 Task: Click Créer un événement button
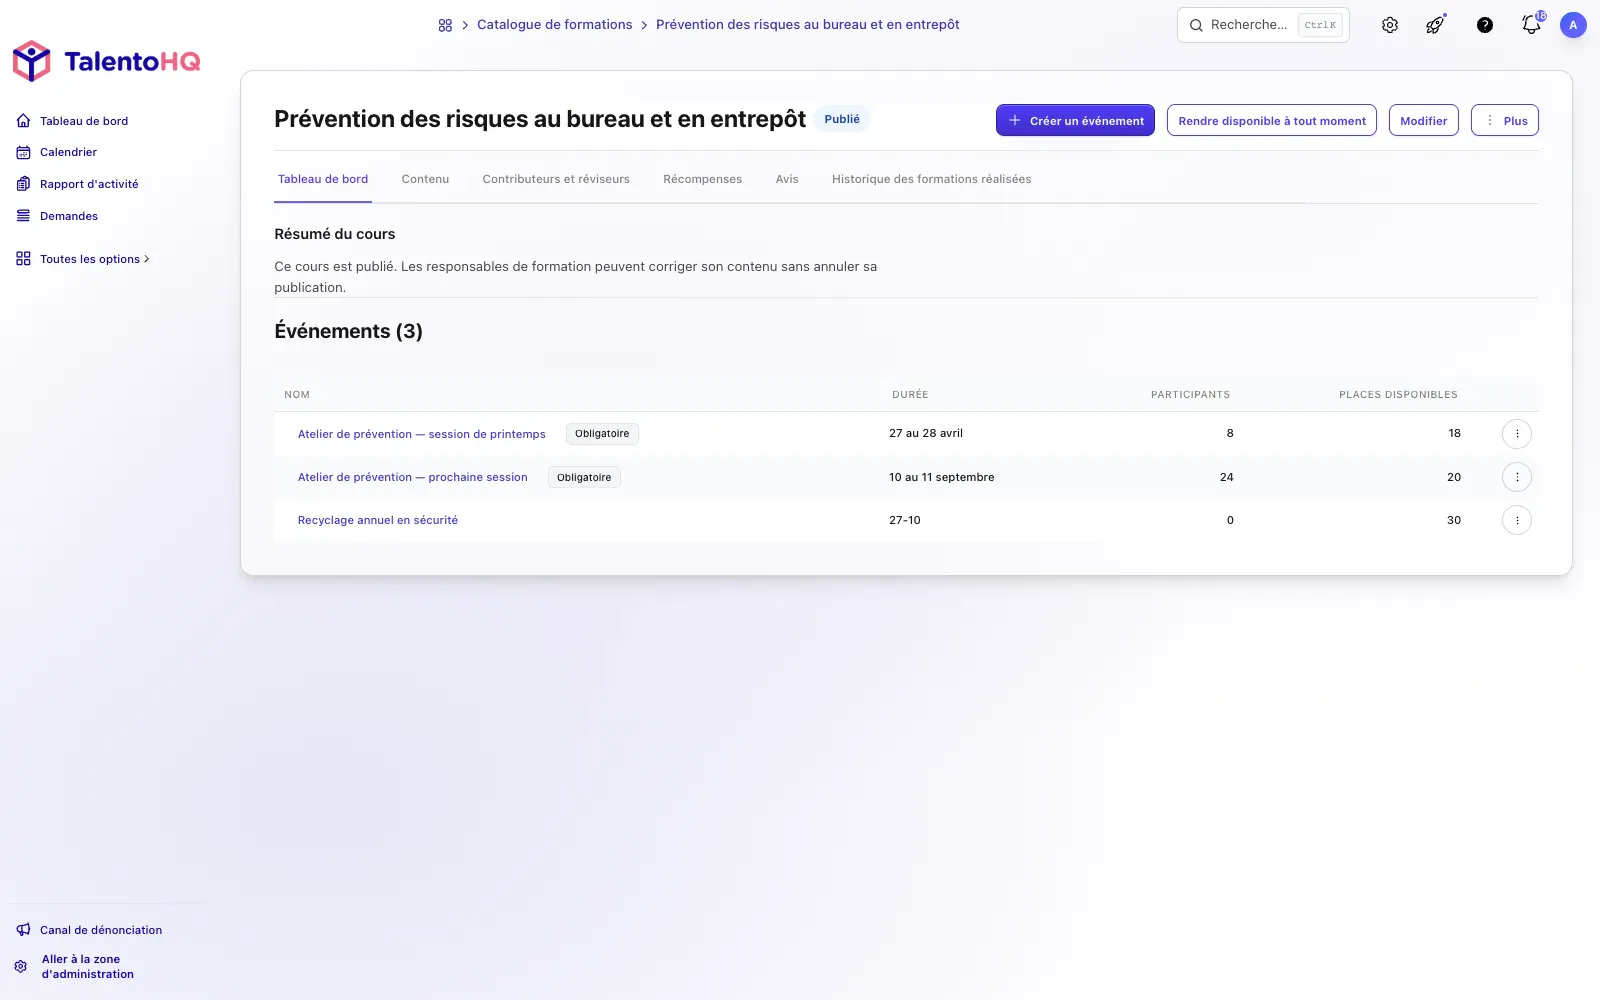[x=1075, y=120]
